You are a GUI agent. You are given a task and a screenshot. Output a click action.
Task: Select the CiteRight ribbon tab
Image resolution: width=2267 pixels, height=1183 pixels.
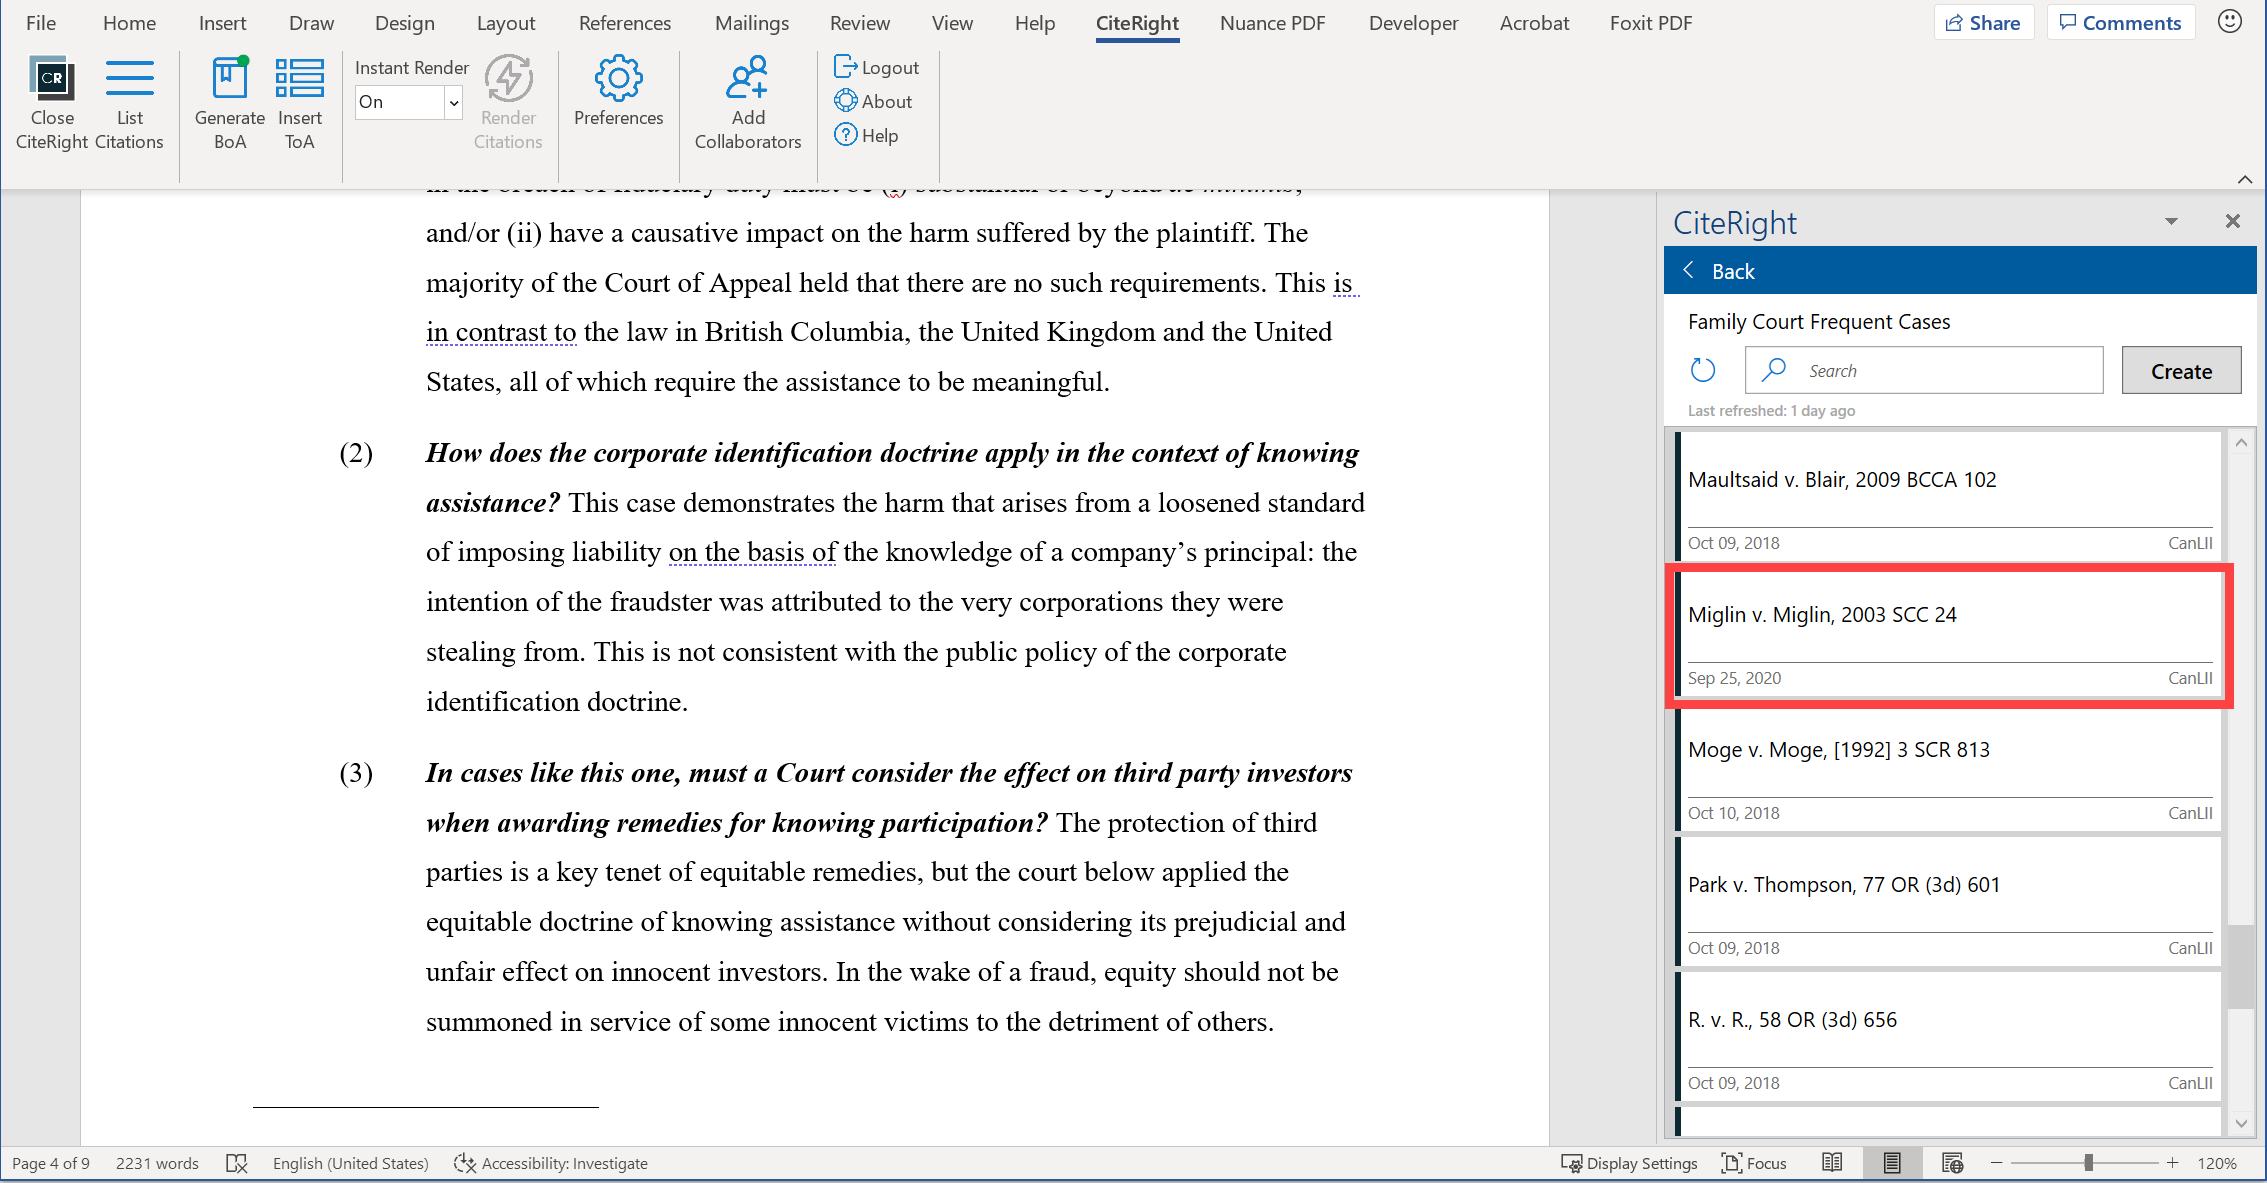(1137, 23)
